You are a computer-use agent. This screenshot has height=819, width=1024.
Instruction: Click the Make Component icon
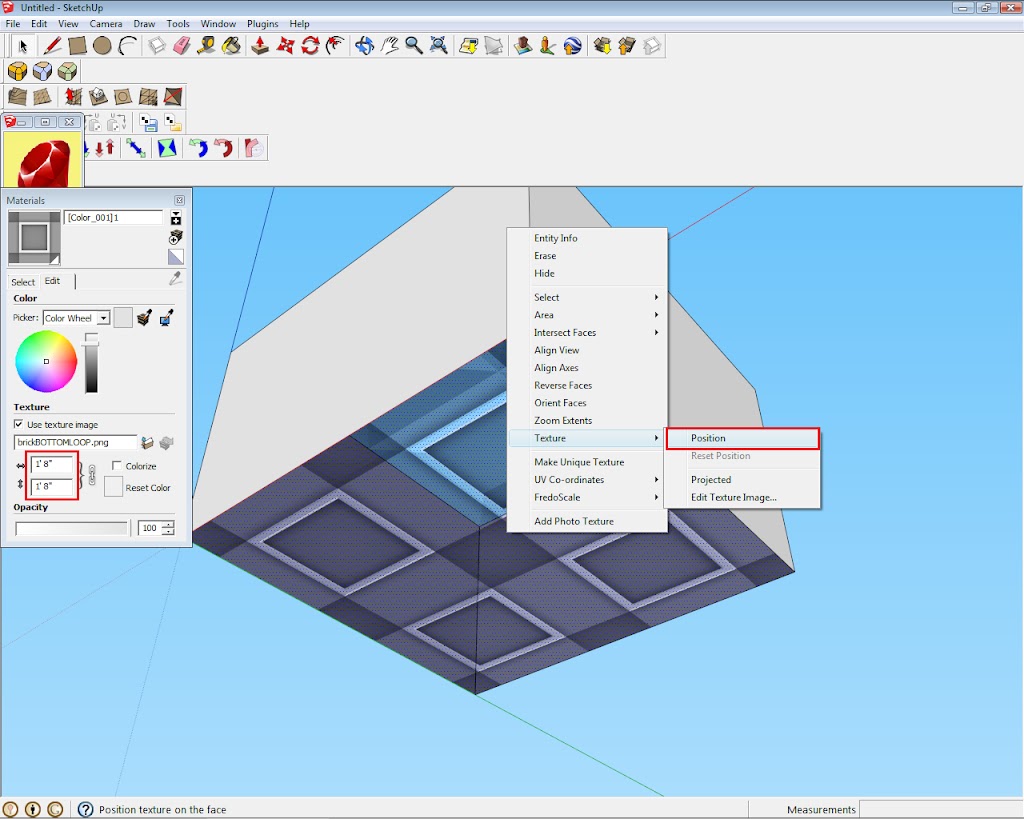(x=157, y=46)
